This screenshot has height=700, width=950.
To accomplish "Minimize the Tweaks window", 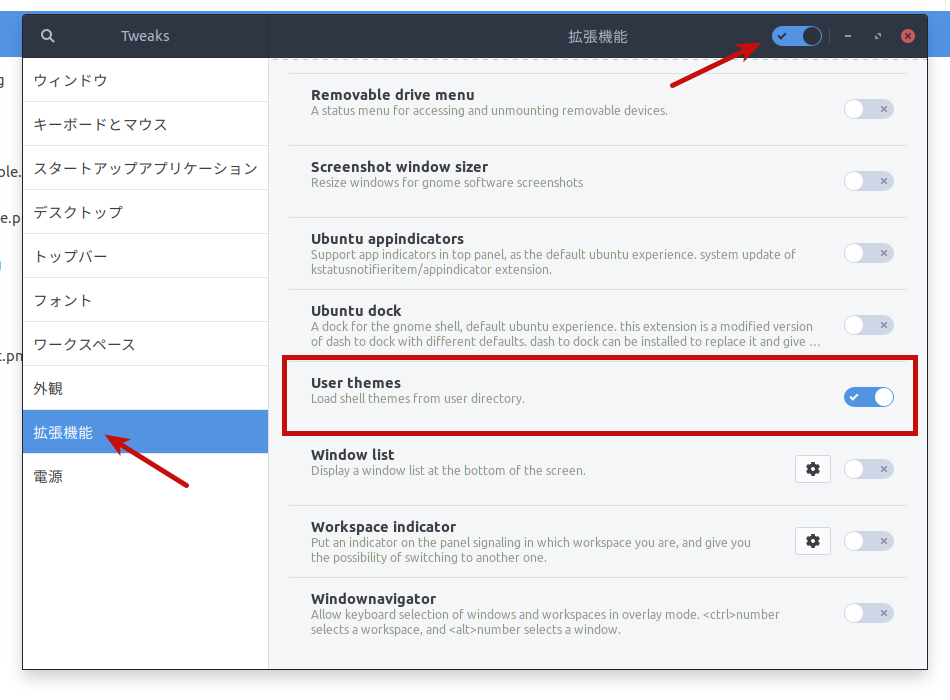I will tap(848, 36).
